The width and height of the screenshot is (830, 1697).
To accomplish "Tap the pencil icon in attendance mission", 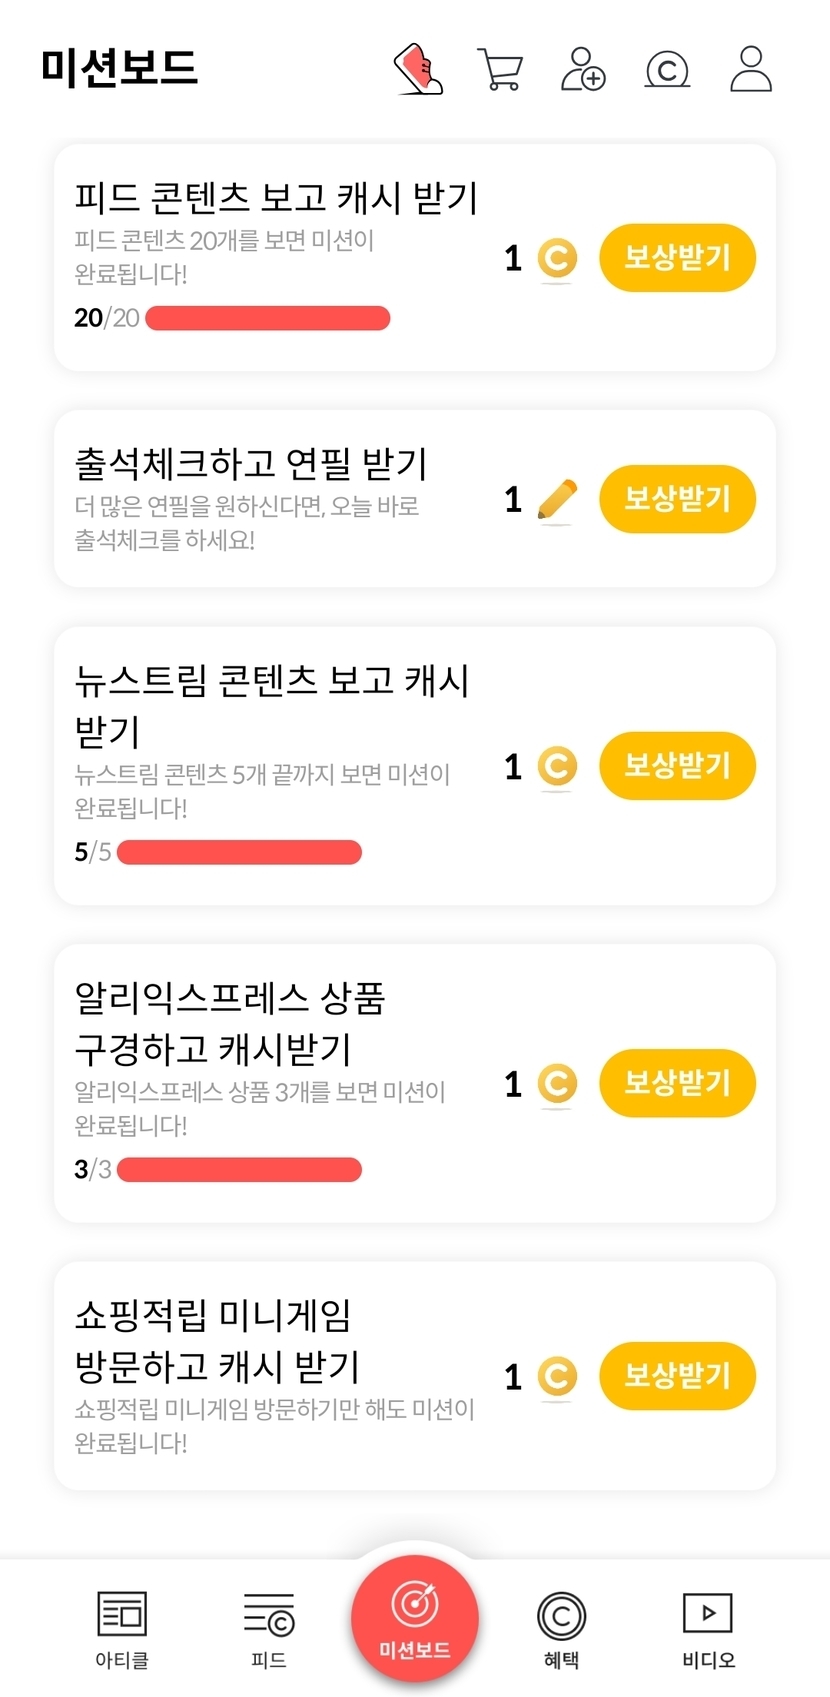I will pyautogui.click(x=557, y=499).
